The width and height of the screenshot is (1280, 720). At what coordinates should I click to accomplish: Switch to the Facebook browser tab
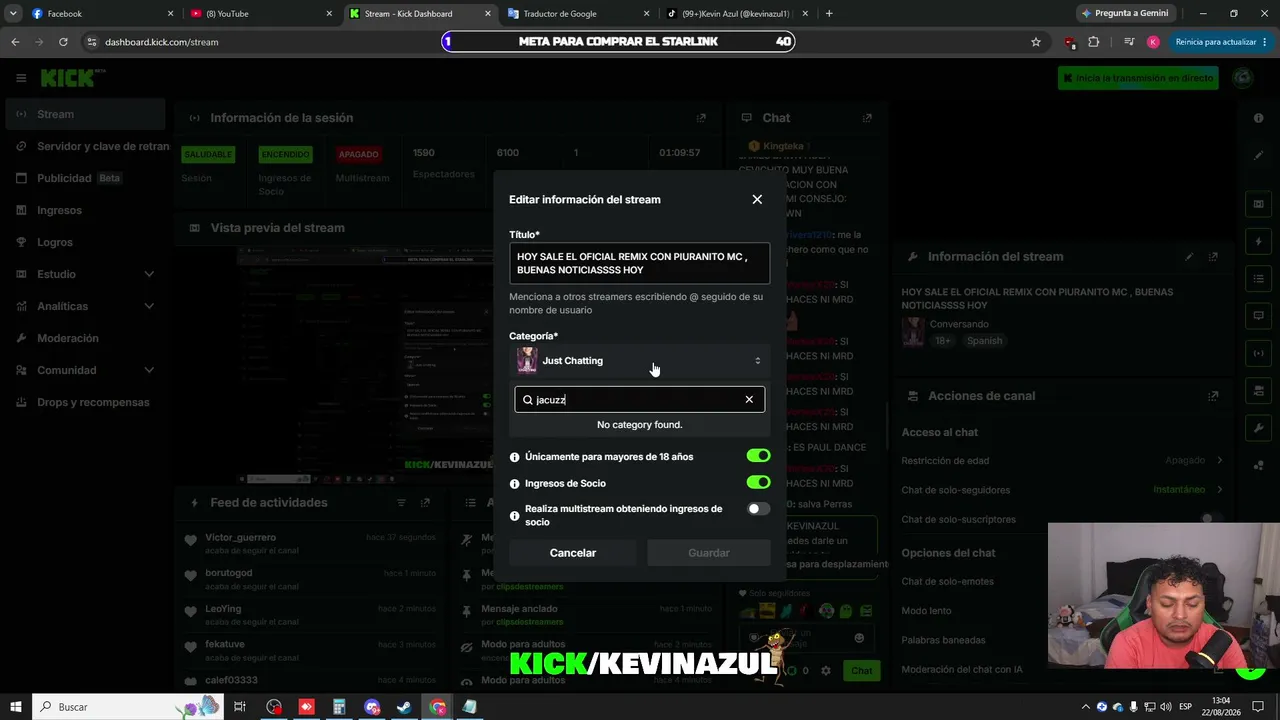pos(103,14)
